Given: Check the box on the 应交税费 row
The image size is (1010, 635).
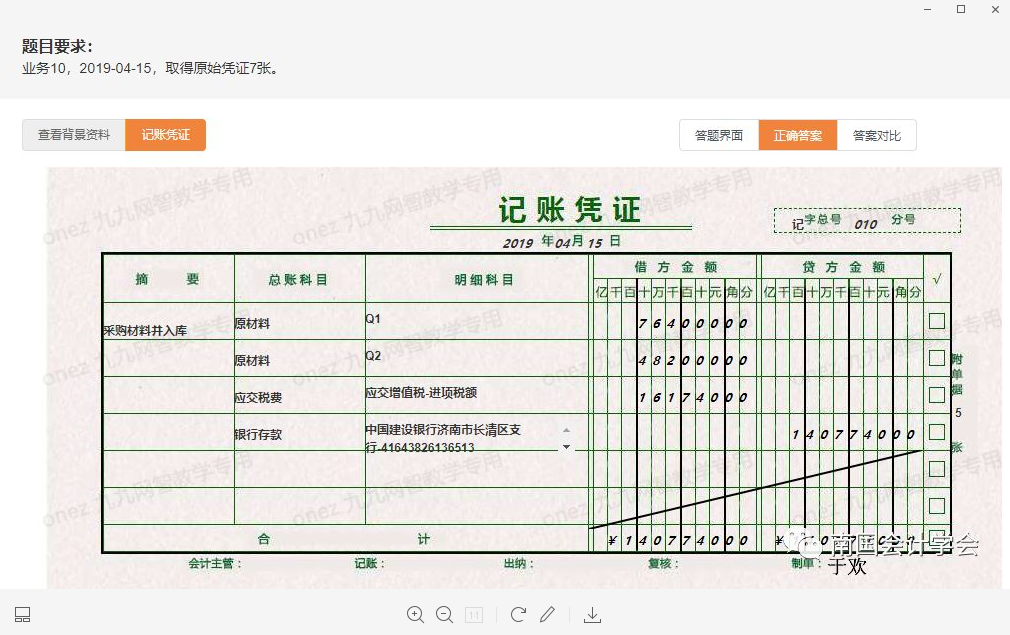Looking at the screenshot, I should pyautogui.click(x=937, y=395).
